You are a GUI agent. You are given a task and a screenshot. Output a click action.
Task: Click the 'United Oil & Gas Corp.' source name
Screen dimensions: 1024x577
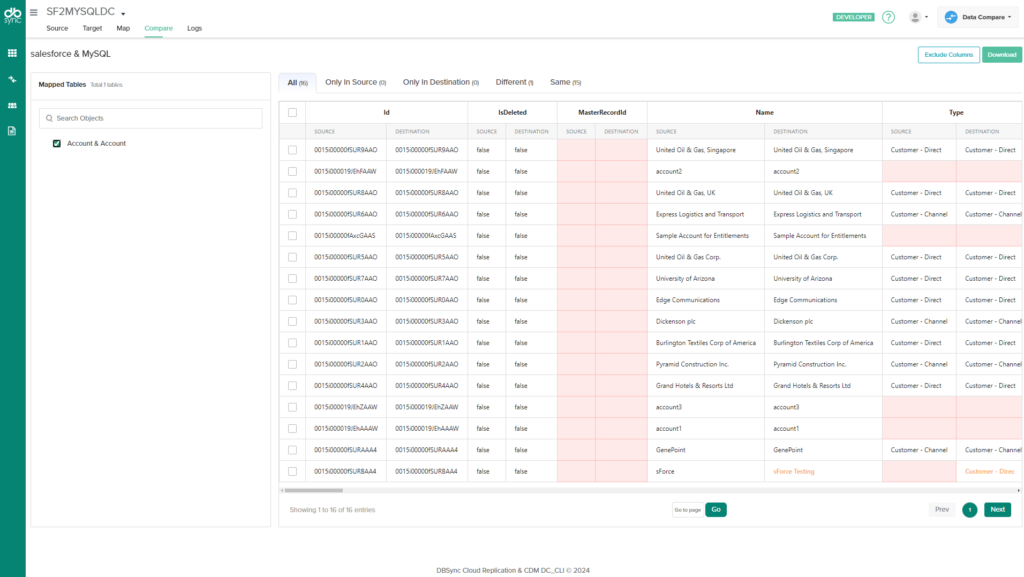coord(688,257)
